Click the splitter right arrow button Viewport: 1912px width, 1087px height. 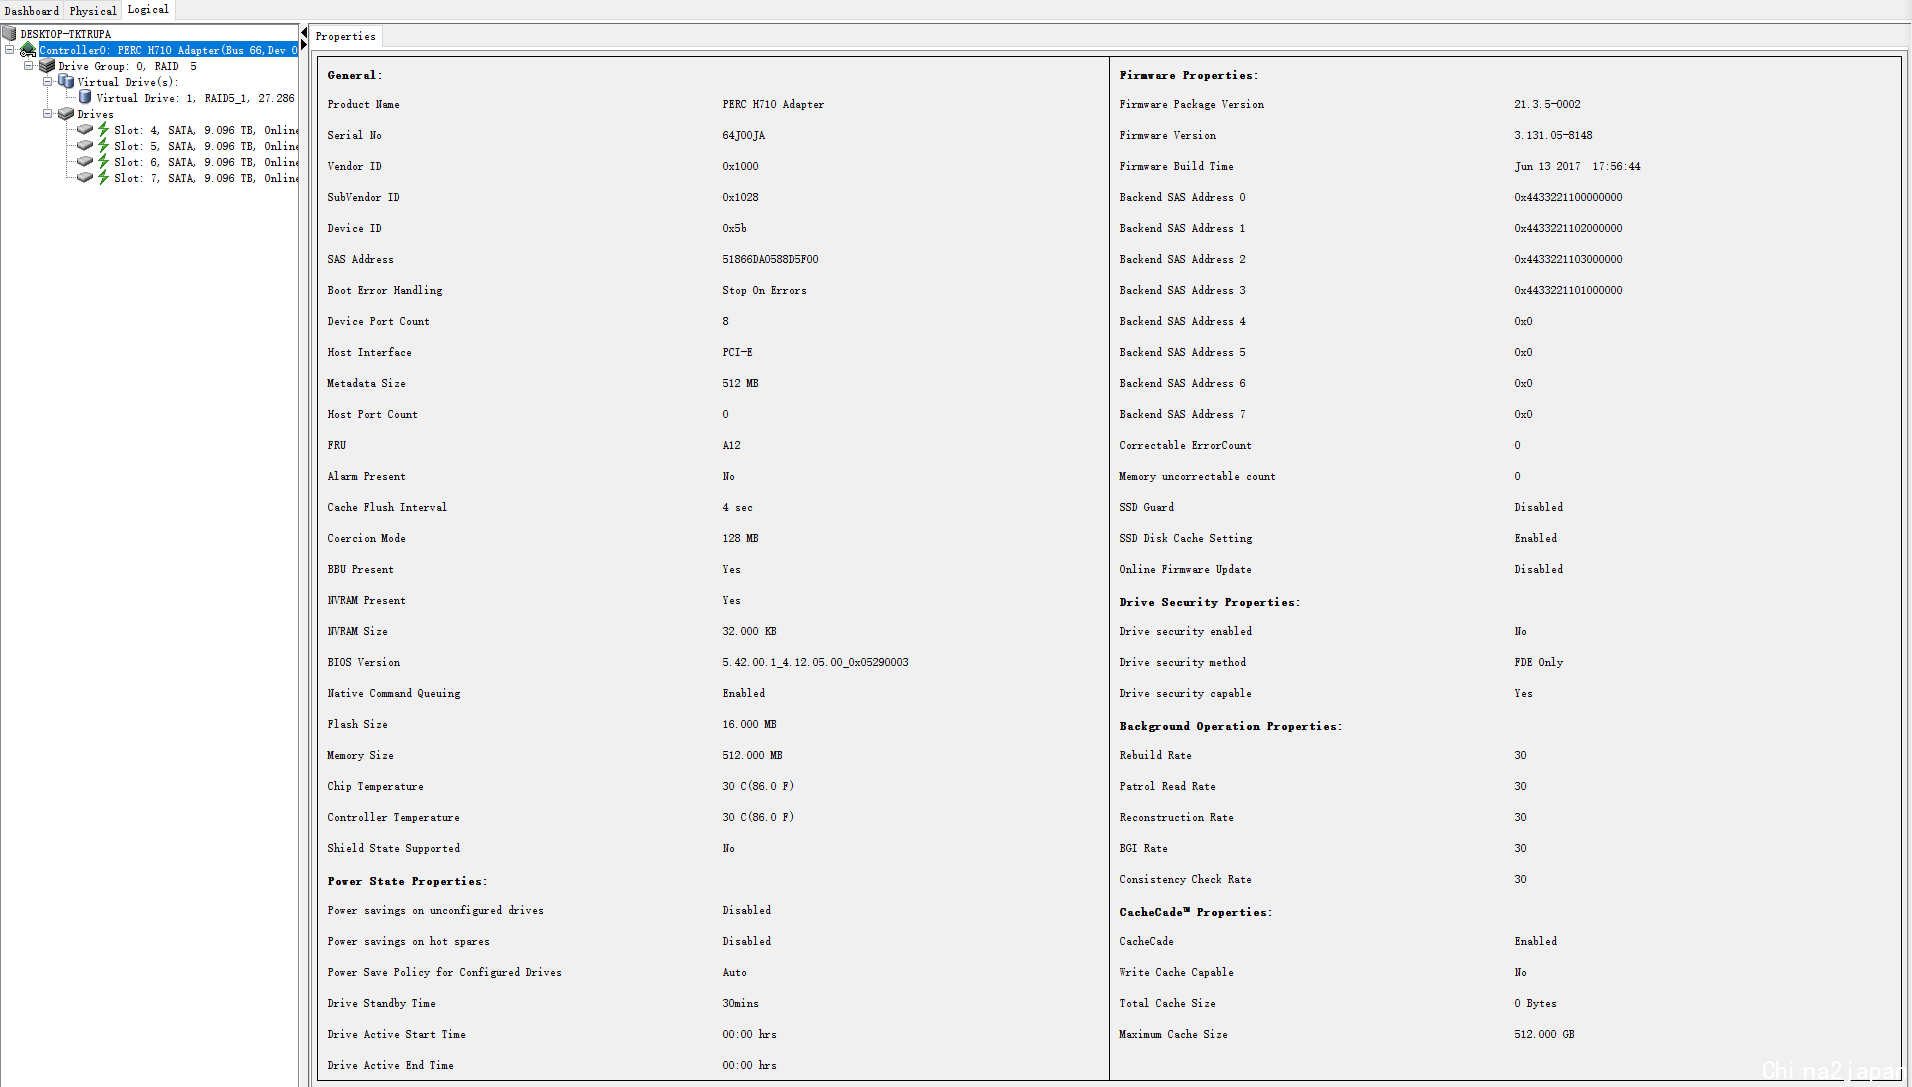point(304,45)
